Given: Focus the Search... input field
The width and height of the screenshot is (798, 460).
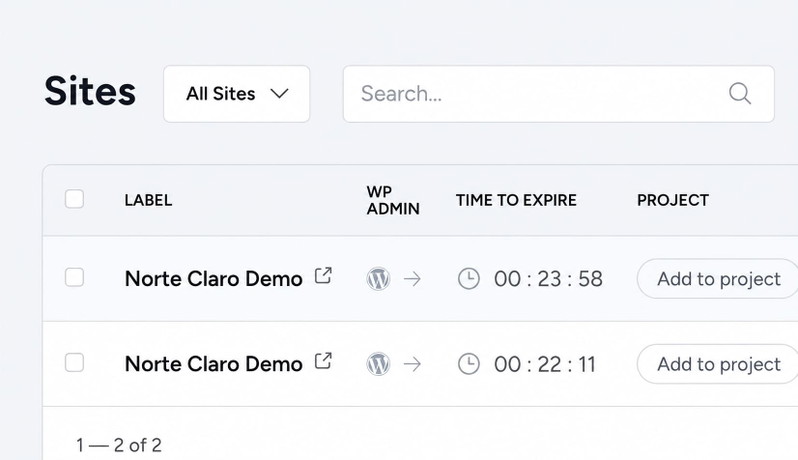Looking at the screenshot, I should tap(559, 94).
